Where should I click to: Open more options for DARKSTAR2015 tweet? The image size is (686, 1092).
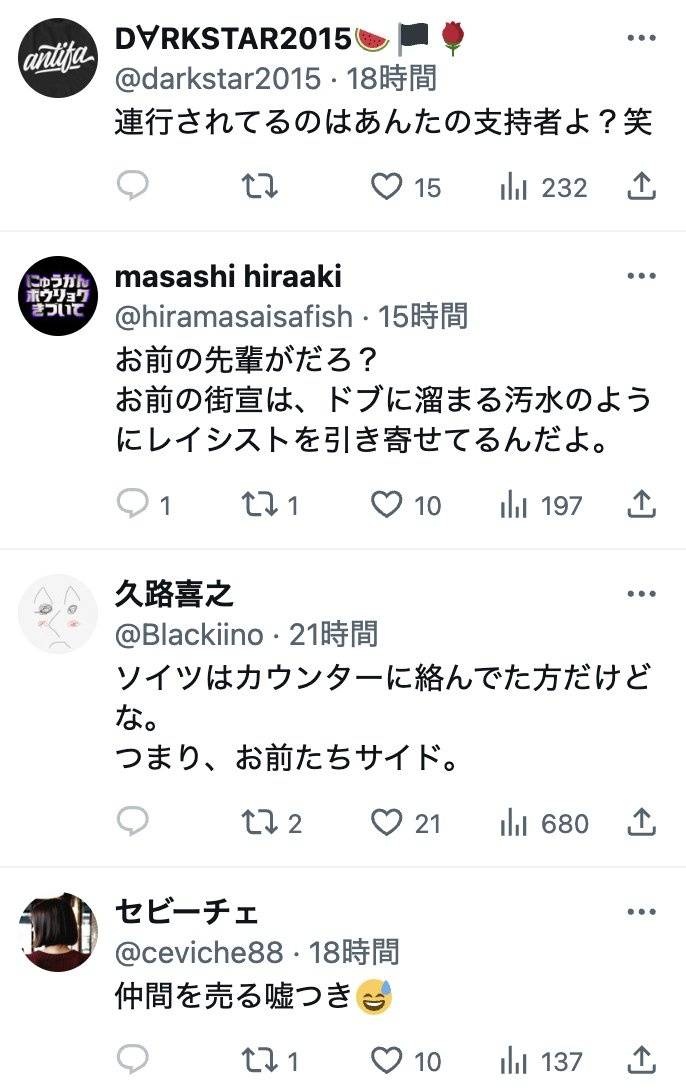[x=641, y=38]
